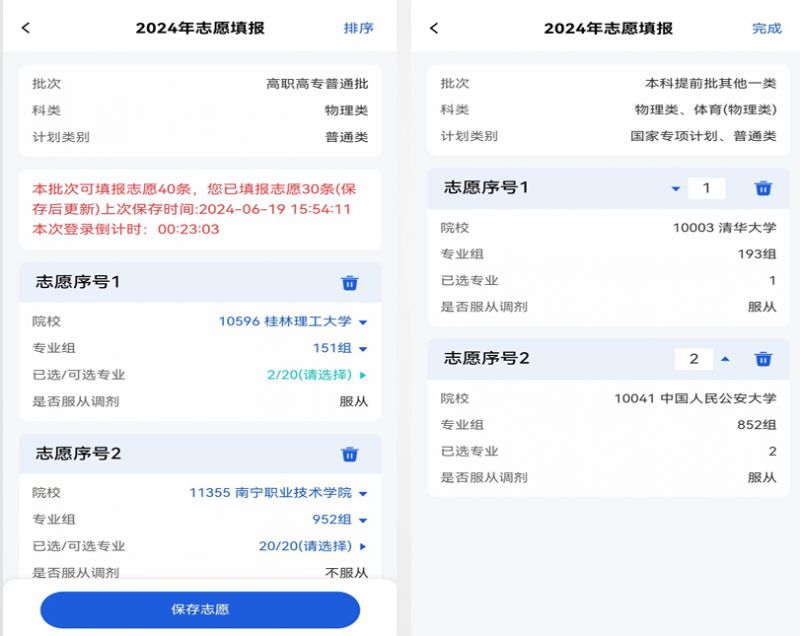The height and width of the screenshot is (636, 800).
Task: Move 志愿序号2 up with arrow
Action: [x=725, y=359]
